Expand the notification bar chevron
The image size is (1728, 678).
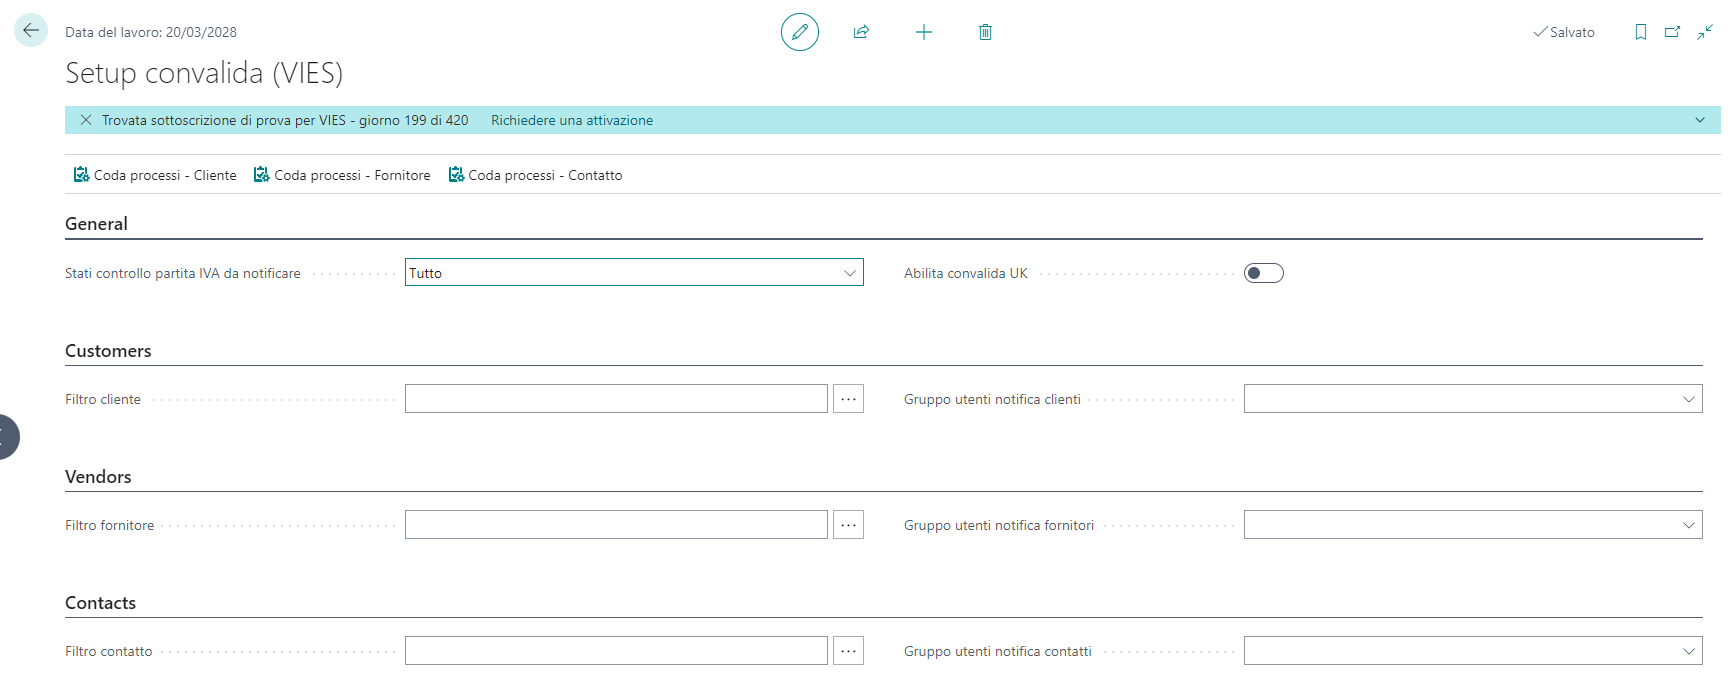(x=1699, y=120)
